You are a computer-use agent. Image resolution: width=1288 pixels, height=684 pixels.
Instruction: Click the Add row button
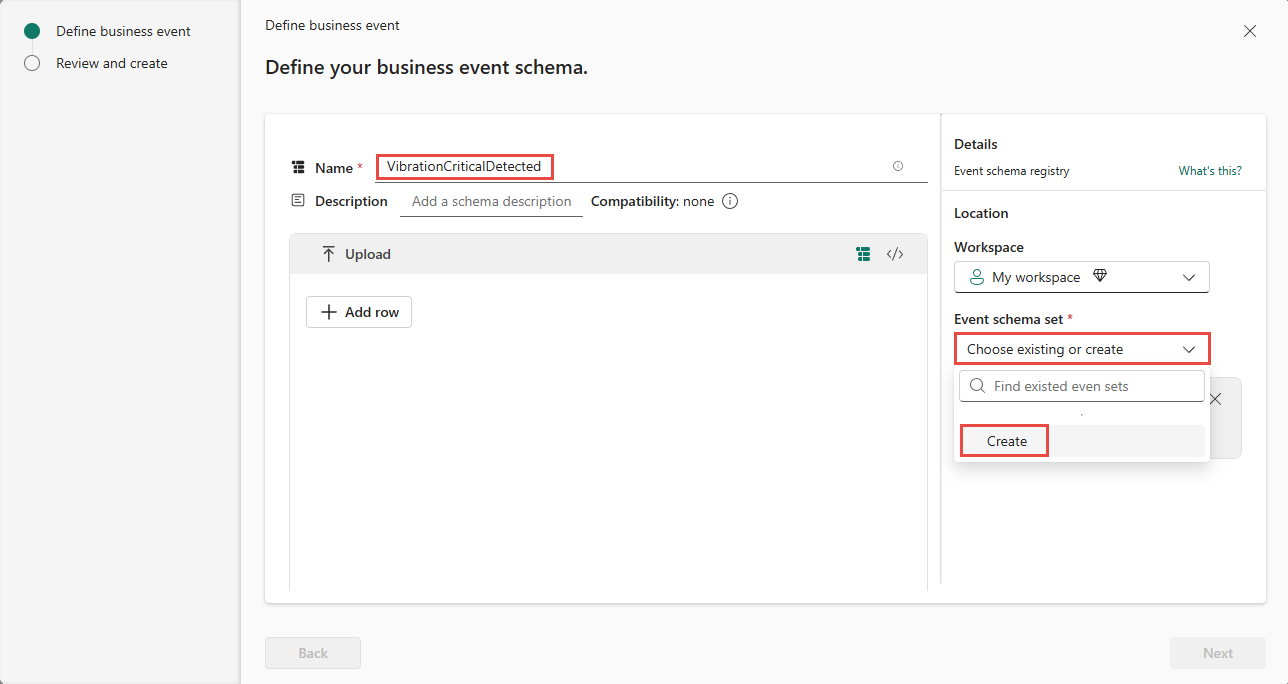(x=359, y=312)
